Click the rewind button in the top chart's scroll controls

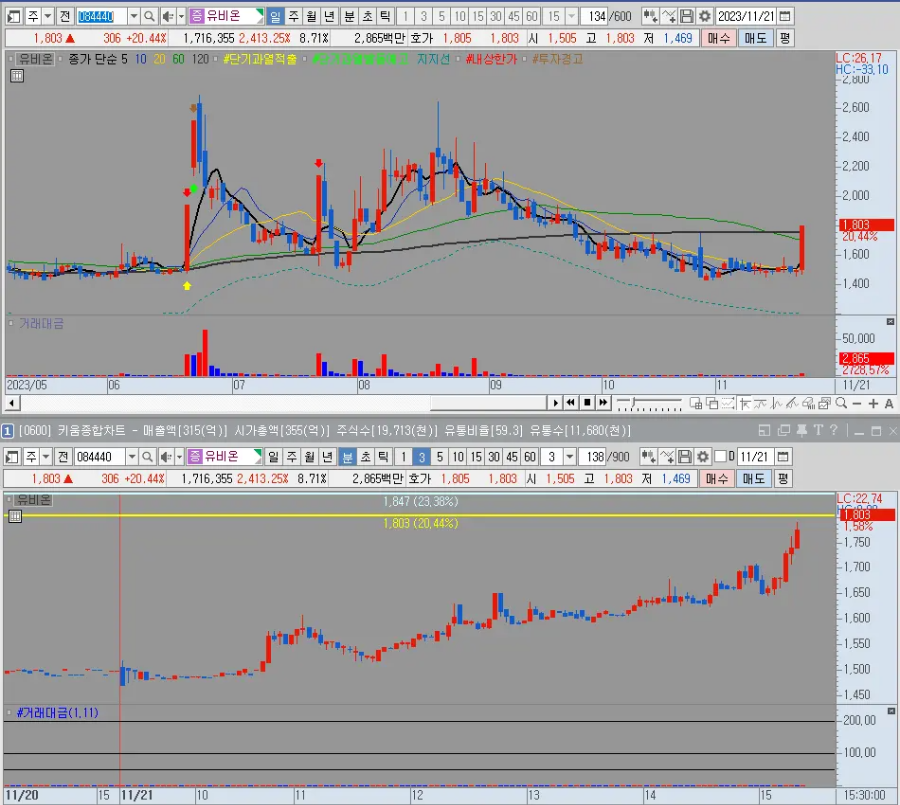[x=571, y=402]
